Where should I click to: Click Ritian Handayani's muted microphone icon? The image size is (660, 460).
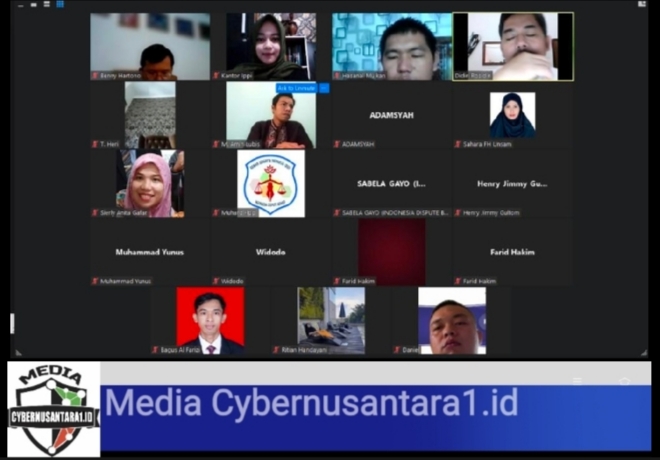(x=277, y=349)
